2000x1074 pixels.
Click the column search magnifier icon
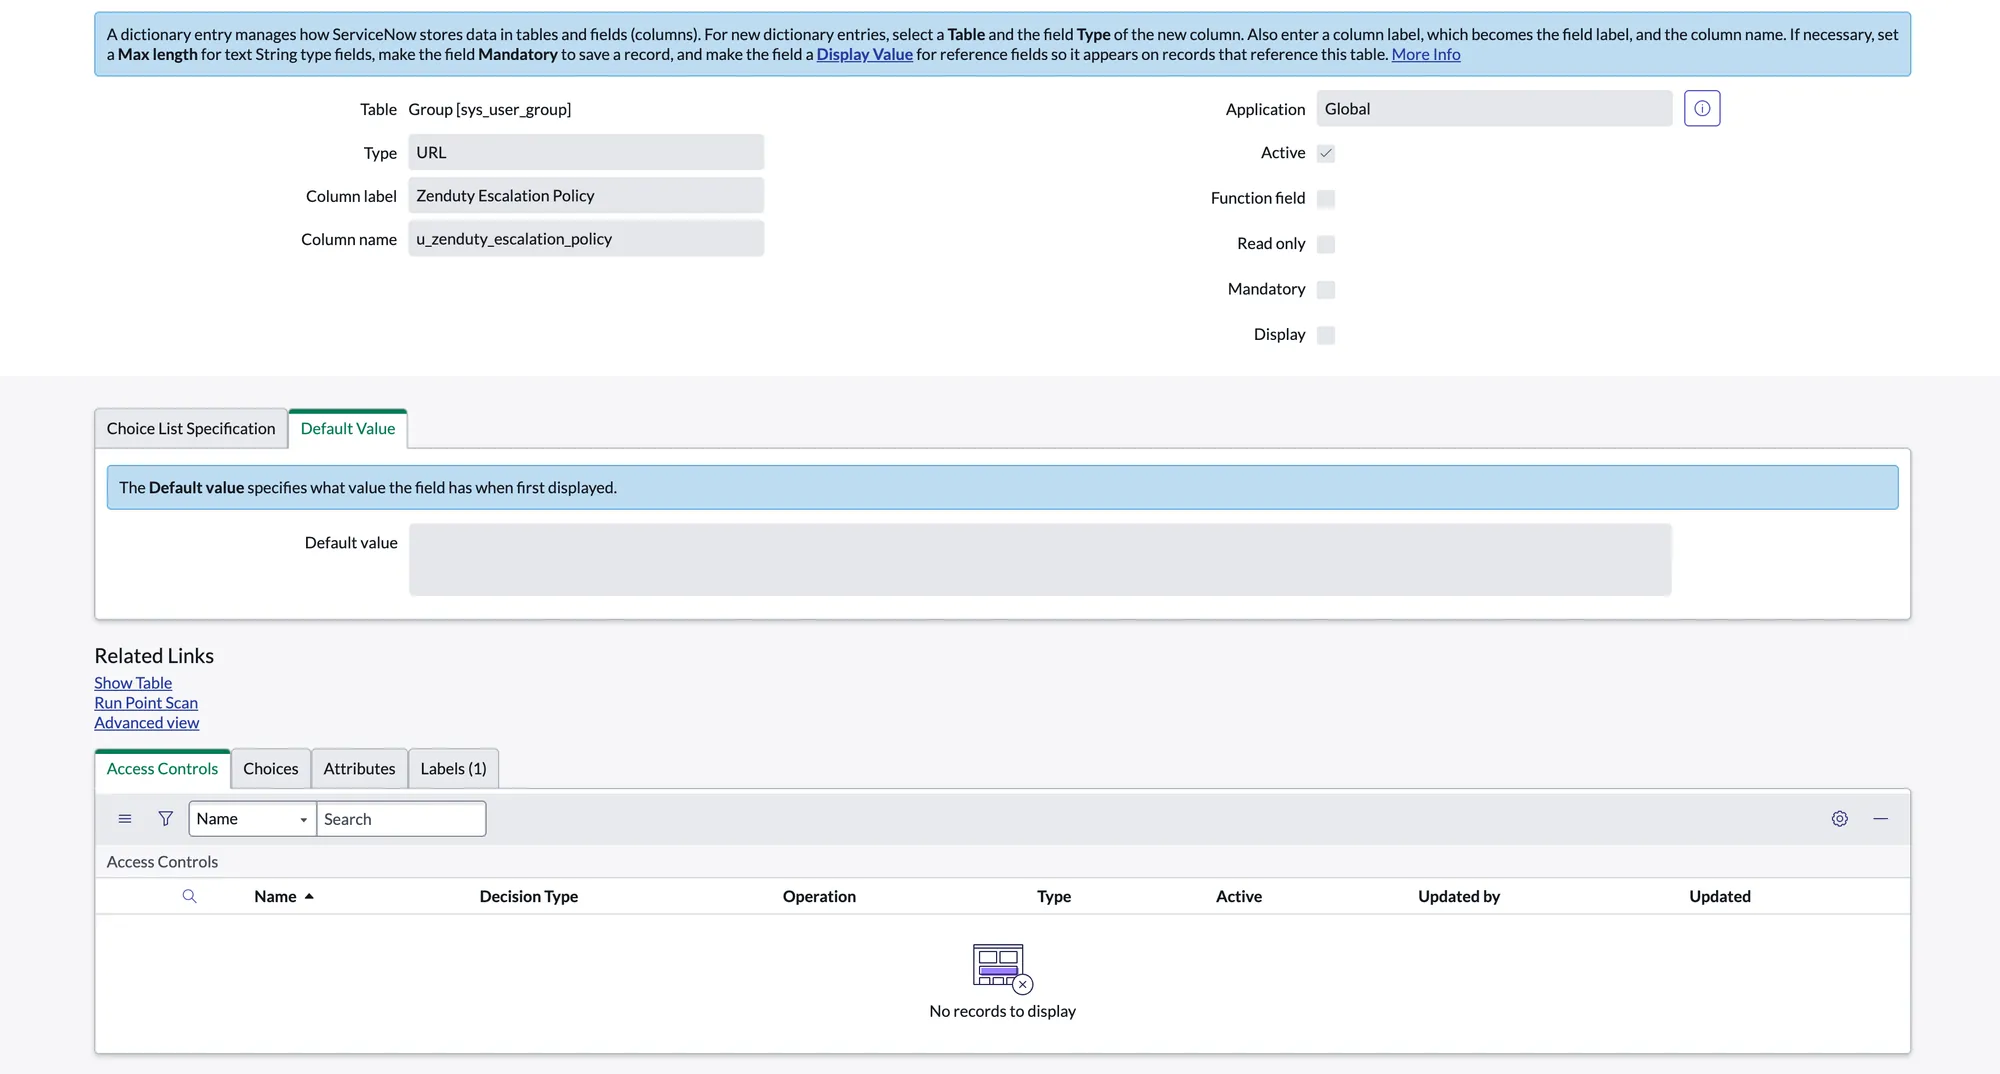tap(189, 896)
